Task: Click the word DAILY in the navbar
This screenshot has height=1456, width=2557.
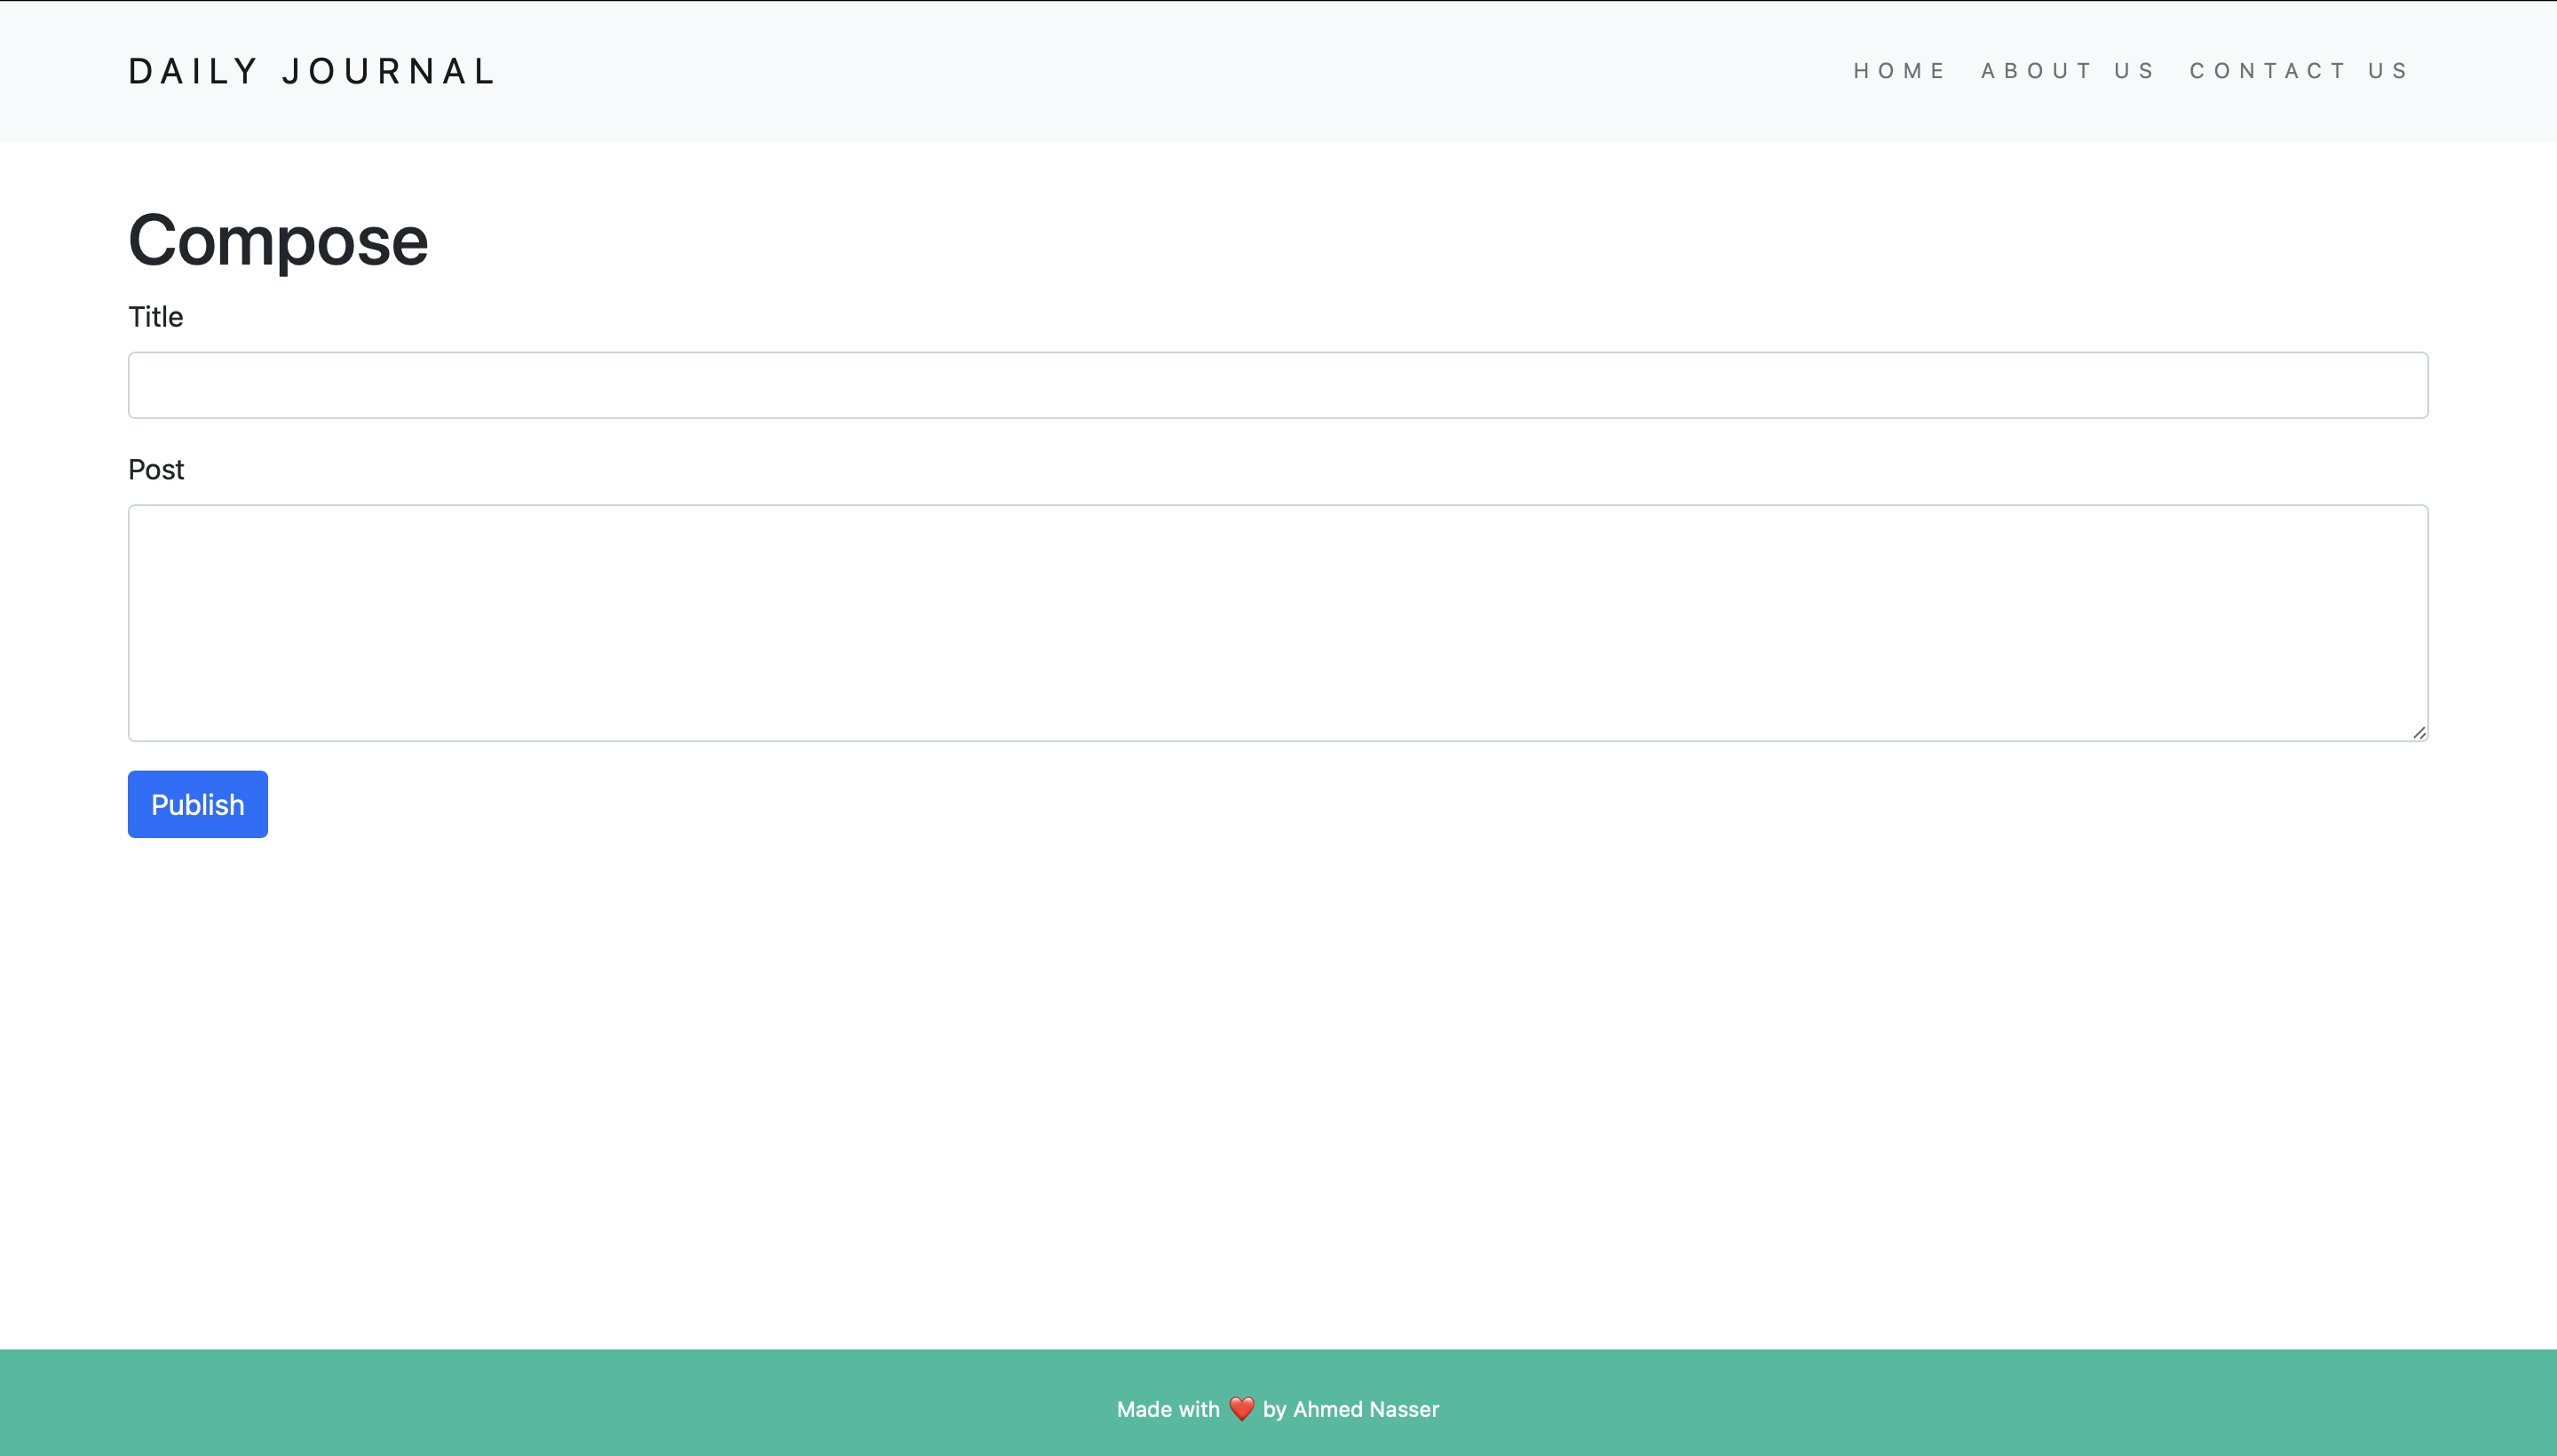Action: point(193,71)
